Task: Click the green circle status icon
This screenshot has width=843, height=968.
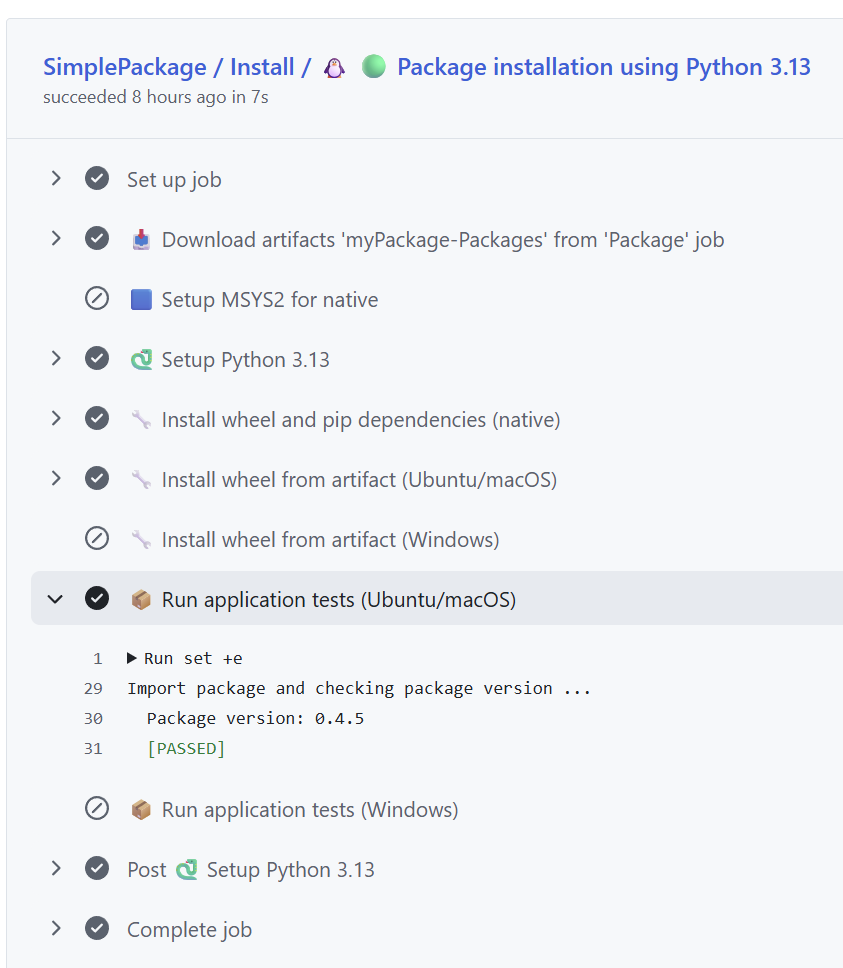Action: (373, 67)
